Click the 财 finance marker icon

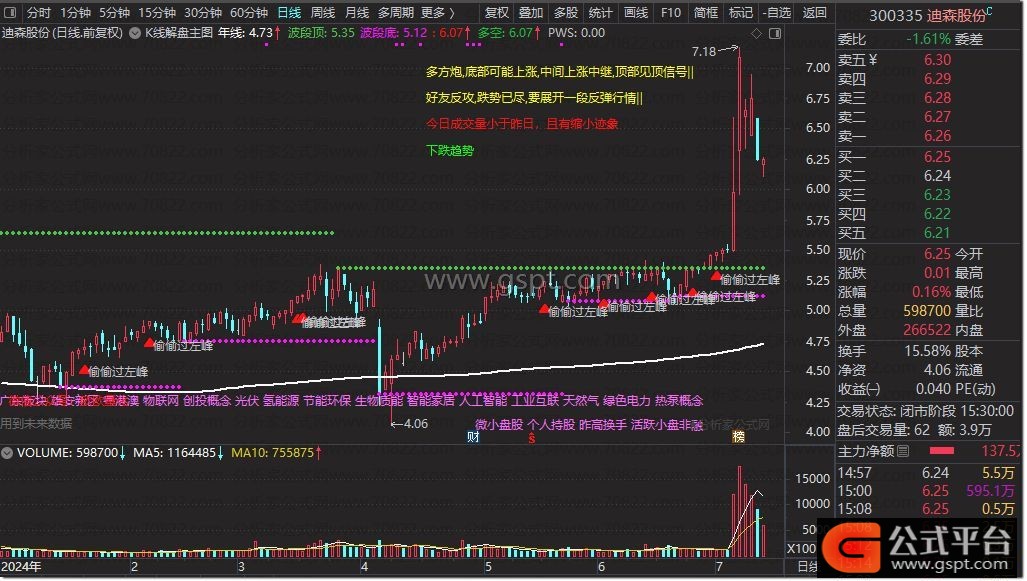(x=474, y=437)
